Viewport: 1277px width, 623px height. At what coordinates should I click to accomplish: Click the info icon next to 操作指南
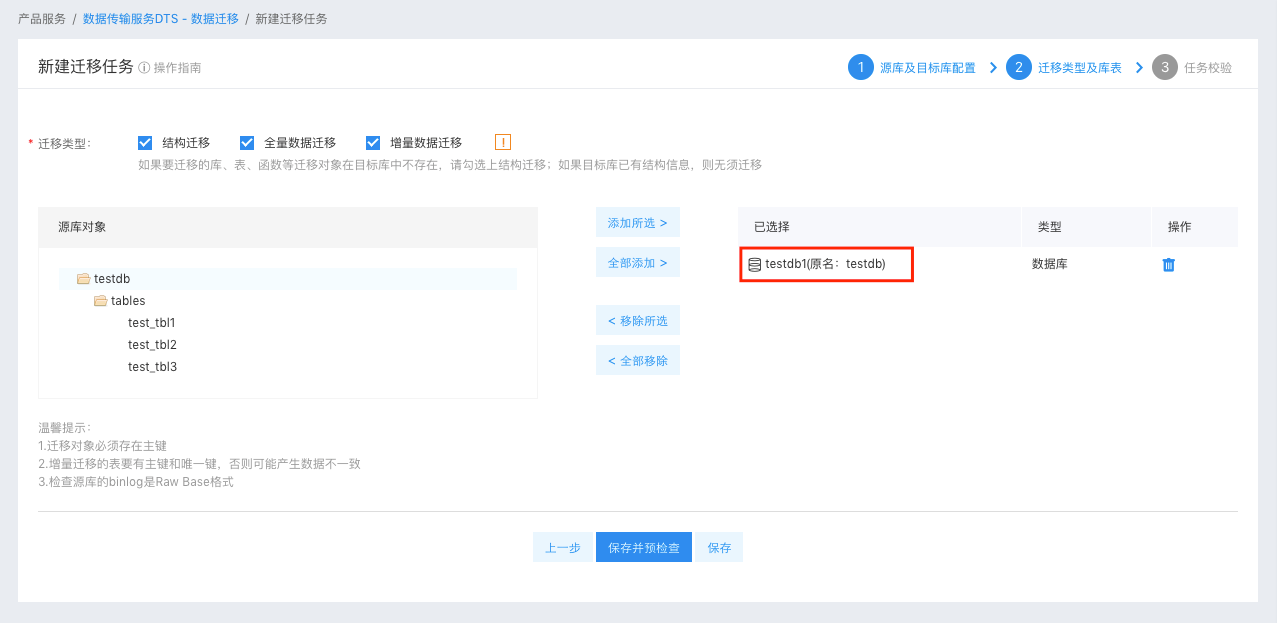tap(144, 68)
